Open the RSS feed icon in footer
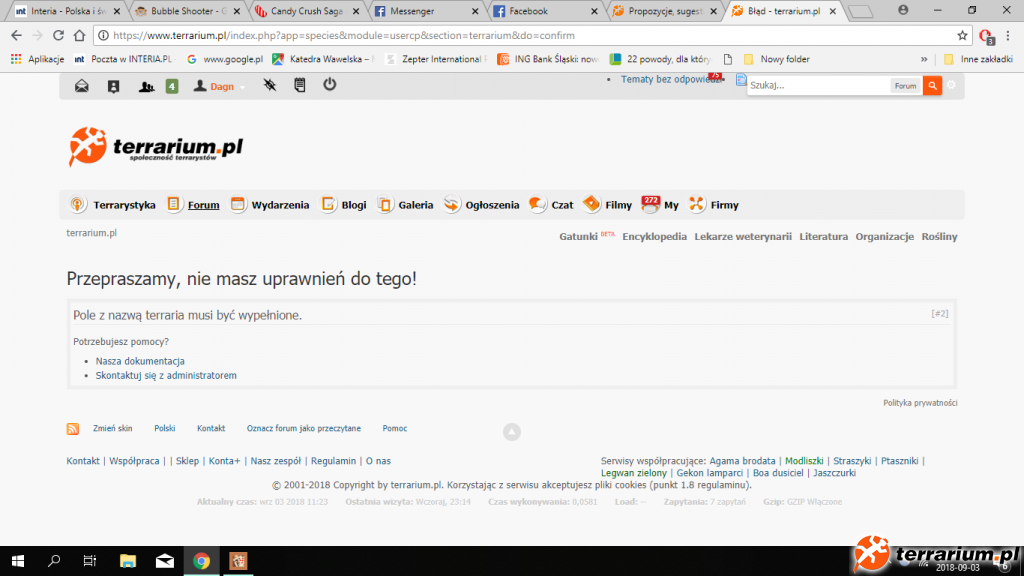This screenshot has width=1024, height=576. pos(73,429)
